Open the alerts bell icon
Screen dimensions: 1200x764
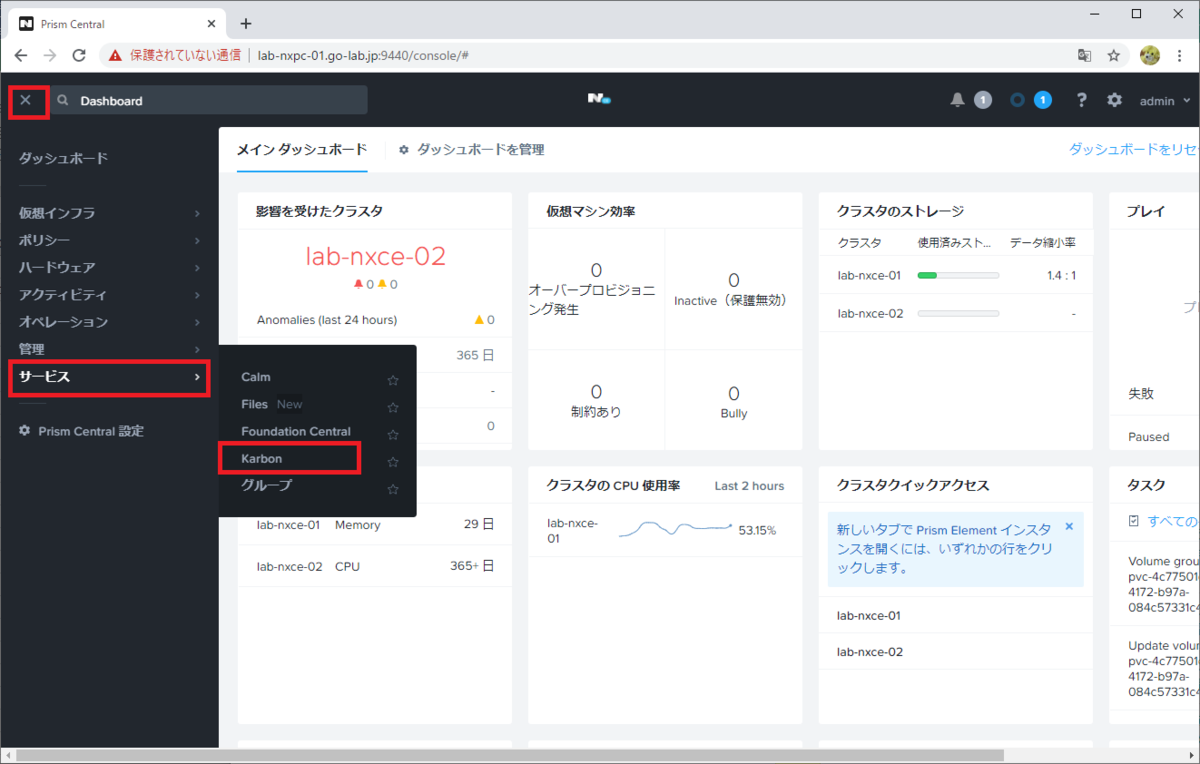(x=958, y=100)
